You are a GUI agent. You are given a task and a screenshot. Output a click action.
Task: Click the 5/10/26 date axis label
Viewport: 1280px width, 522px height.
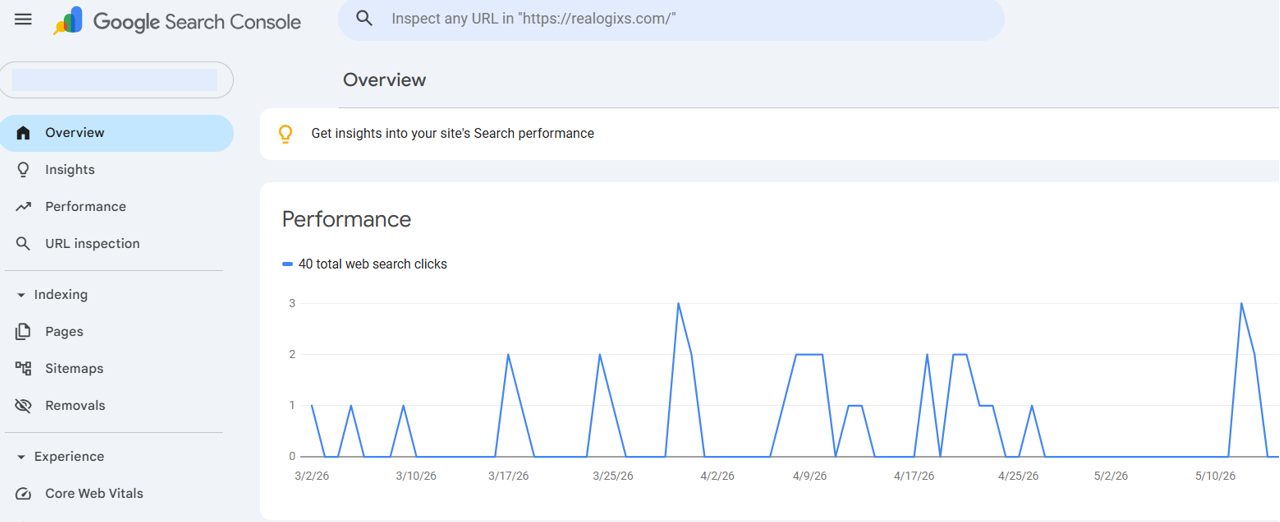(1215, 476)
